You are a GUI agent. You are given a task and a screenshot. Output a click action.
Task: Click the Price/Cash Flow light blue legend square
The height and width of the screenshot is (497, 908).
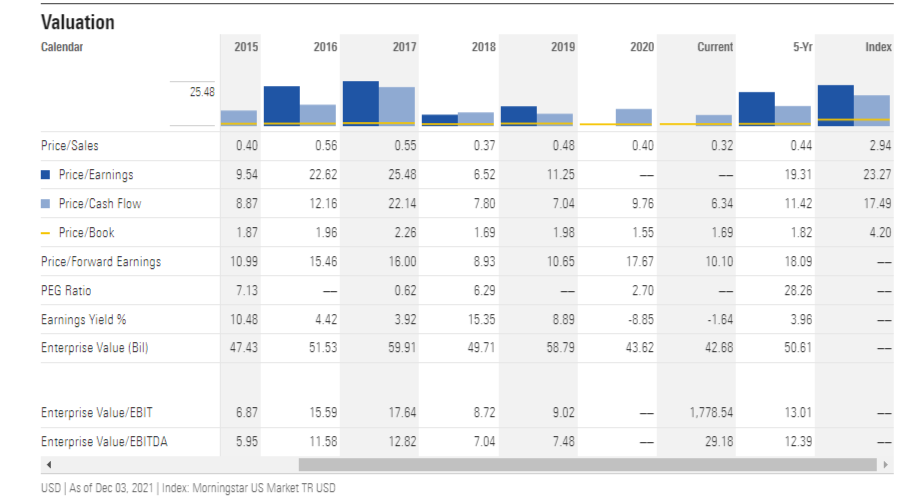coord(46,204)
